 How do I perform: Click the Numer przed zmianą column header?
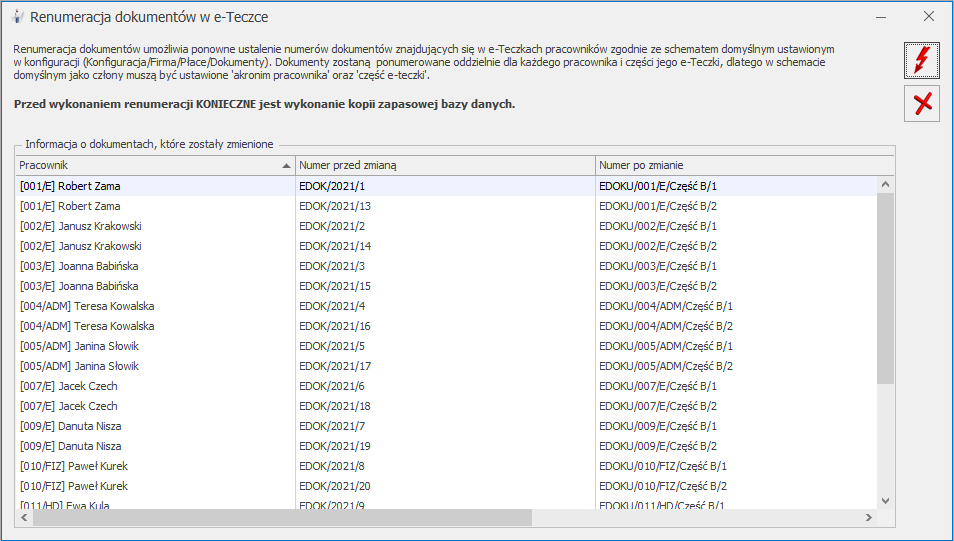[x=444, y=165]
